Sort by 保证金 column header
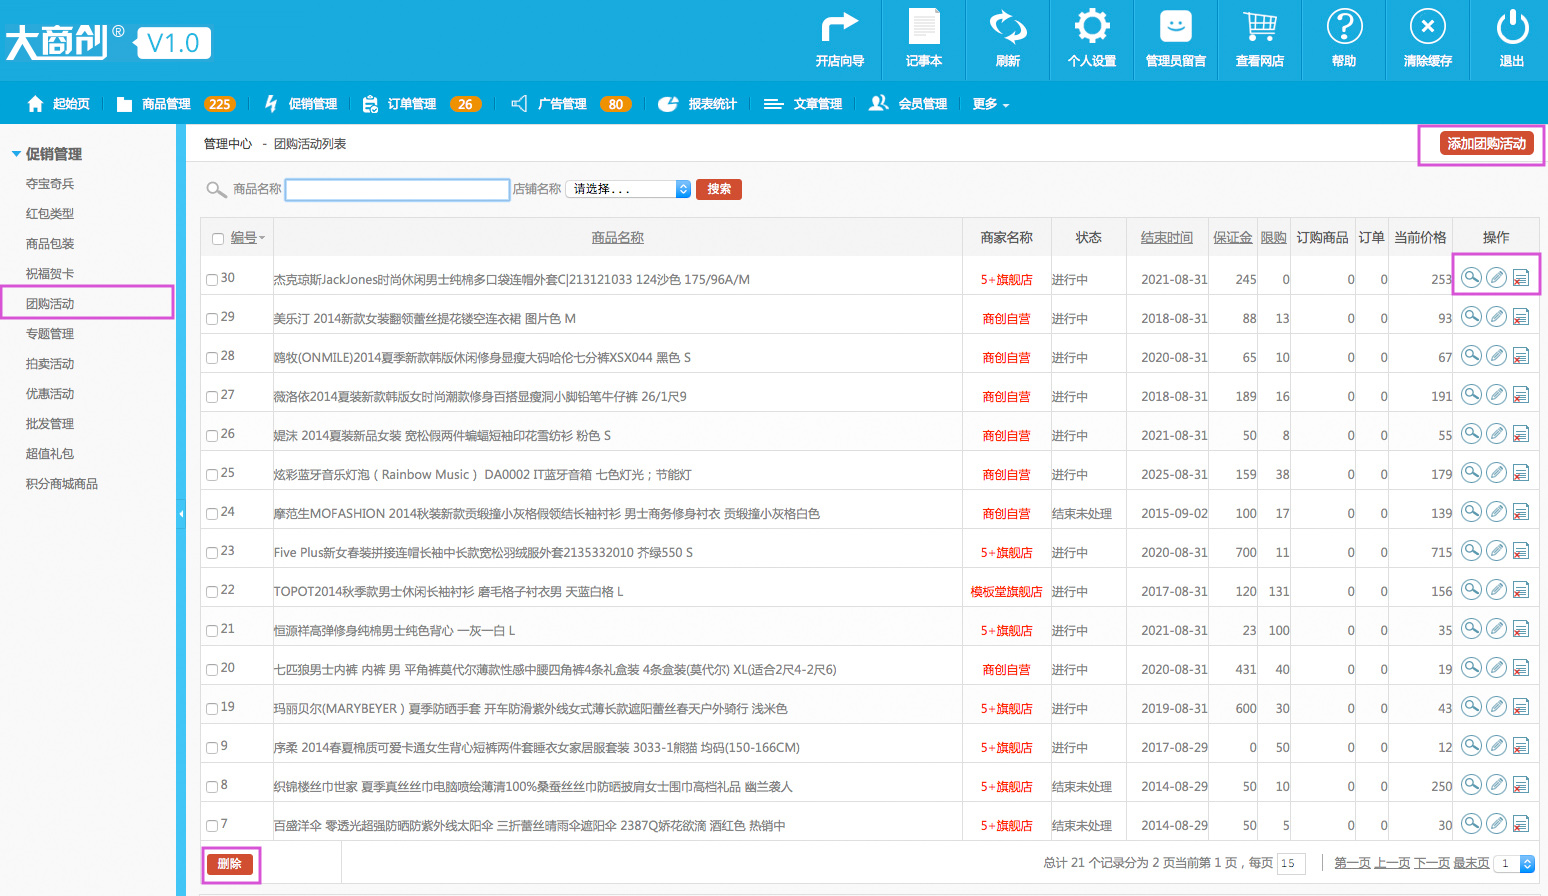This screenshot has height=896, width=1548. (1232, 237)
